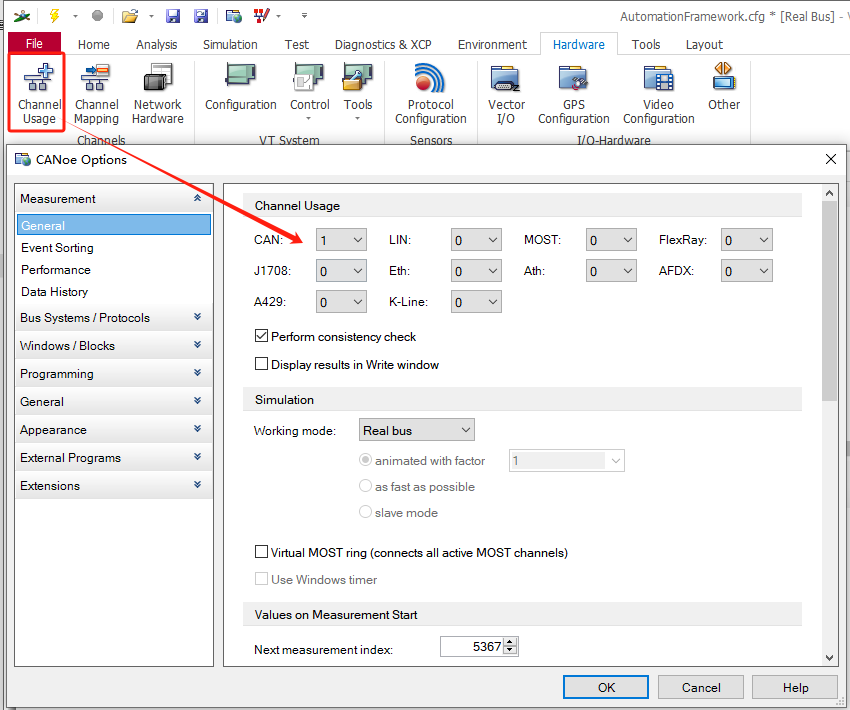Viewport: 850px width, 710px height.
Task: Open the Eth channel count dropdown
Action: (476, 271)
